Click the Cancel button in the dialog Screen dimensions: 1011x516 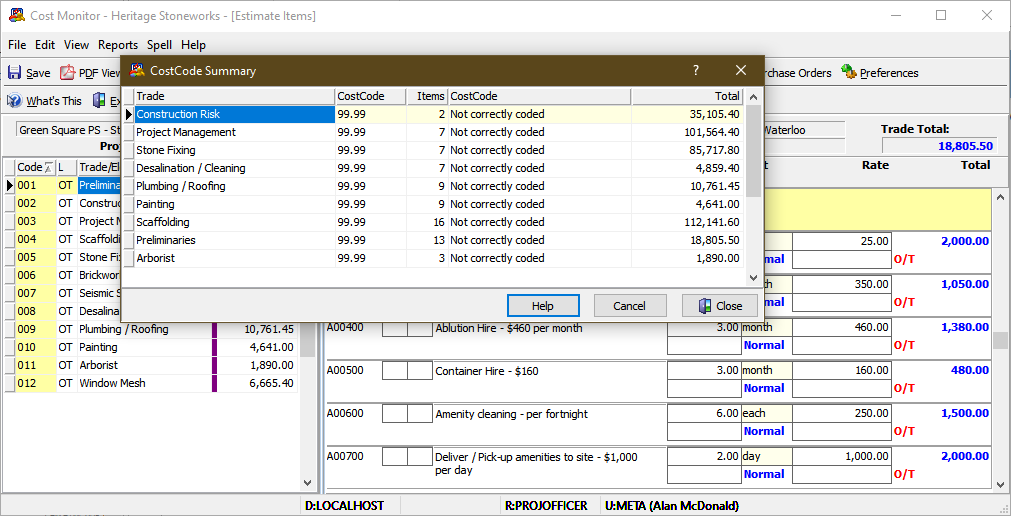629,306
